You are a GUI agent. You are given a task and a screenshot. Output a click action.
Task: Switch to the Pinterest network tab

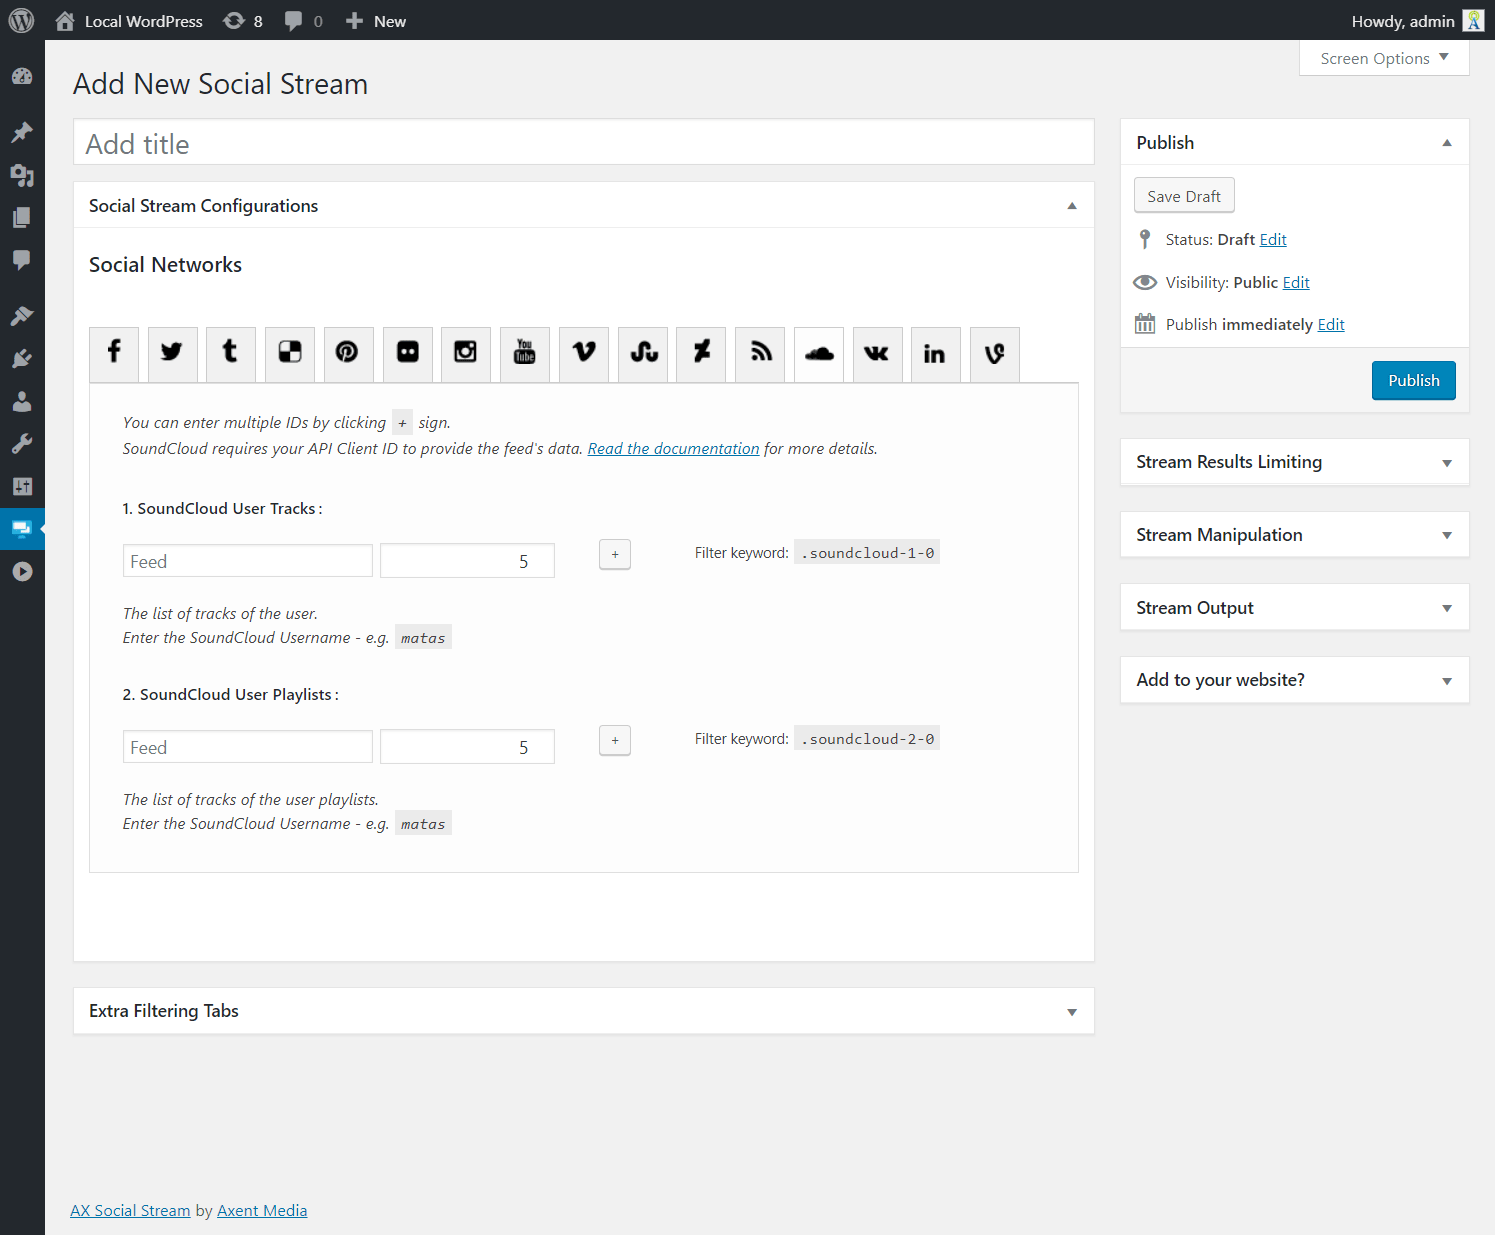[348, 353]
